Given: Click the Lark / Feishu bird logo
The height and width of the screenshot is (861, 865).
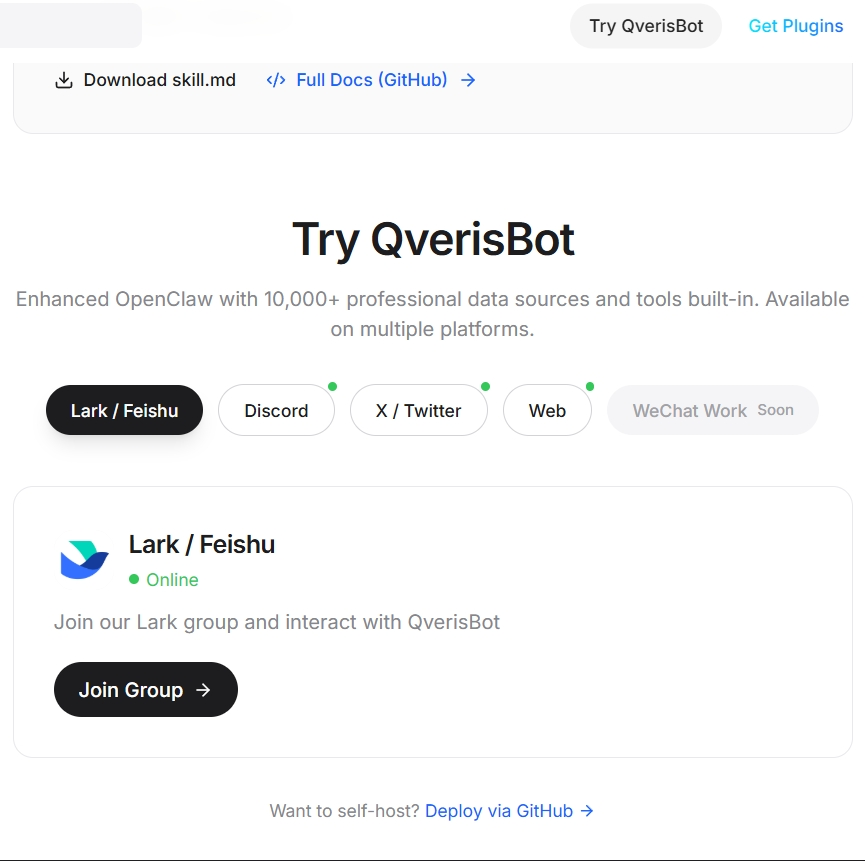Looking at the screenshot, I should coord(84,559).
